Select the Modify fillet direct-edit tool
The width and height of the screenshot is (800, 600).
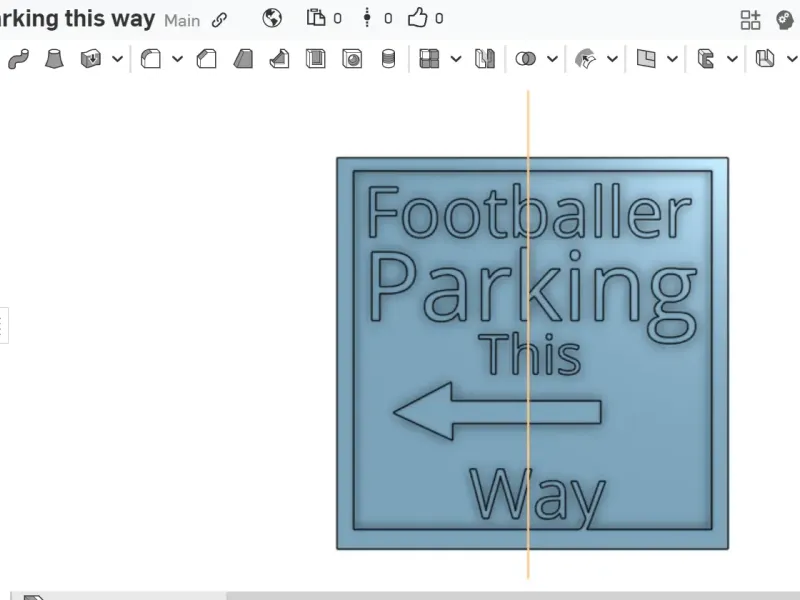[x=585, y=59]
